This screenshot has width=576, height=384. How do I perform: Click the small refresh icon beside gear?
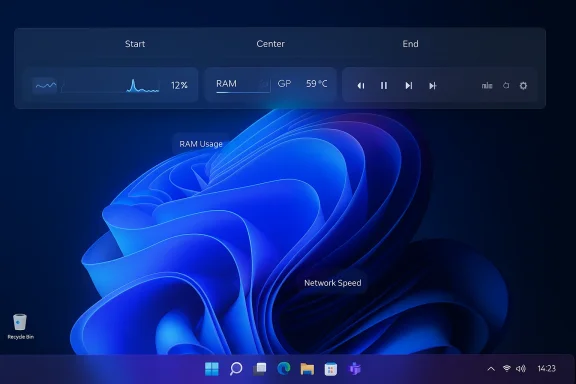tap(506, 86)
